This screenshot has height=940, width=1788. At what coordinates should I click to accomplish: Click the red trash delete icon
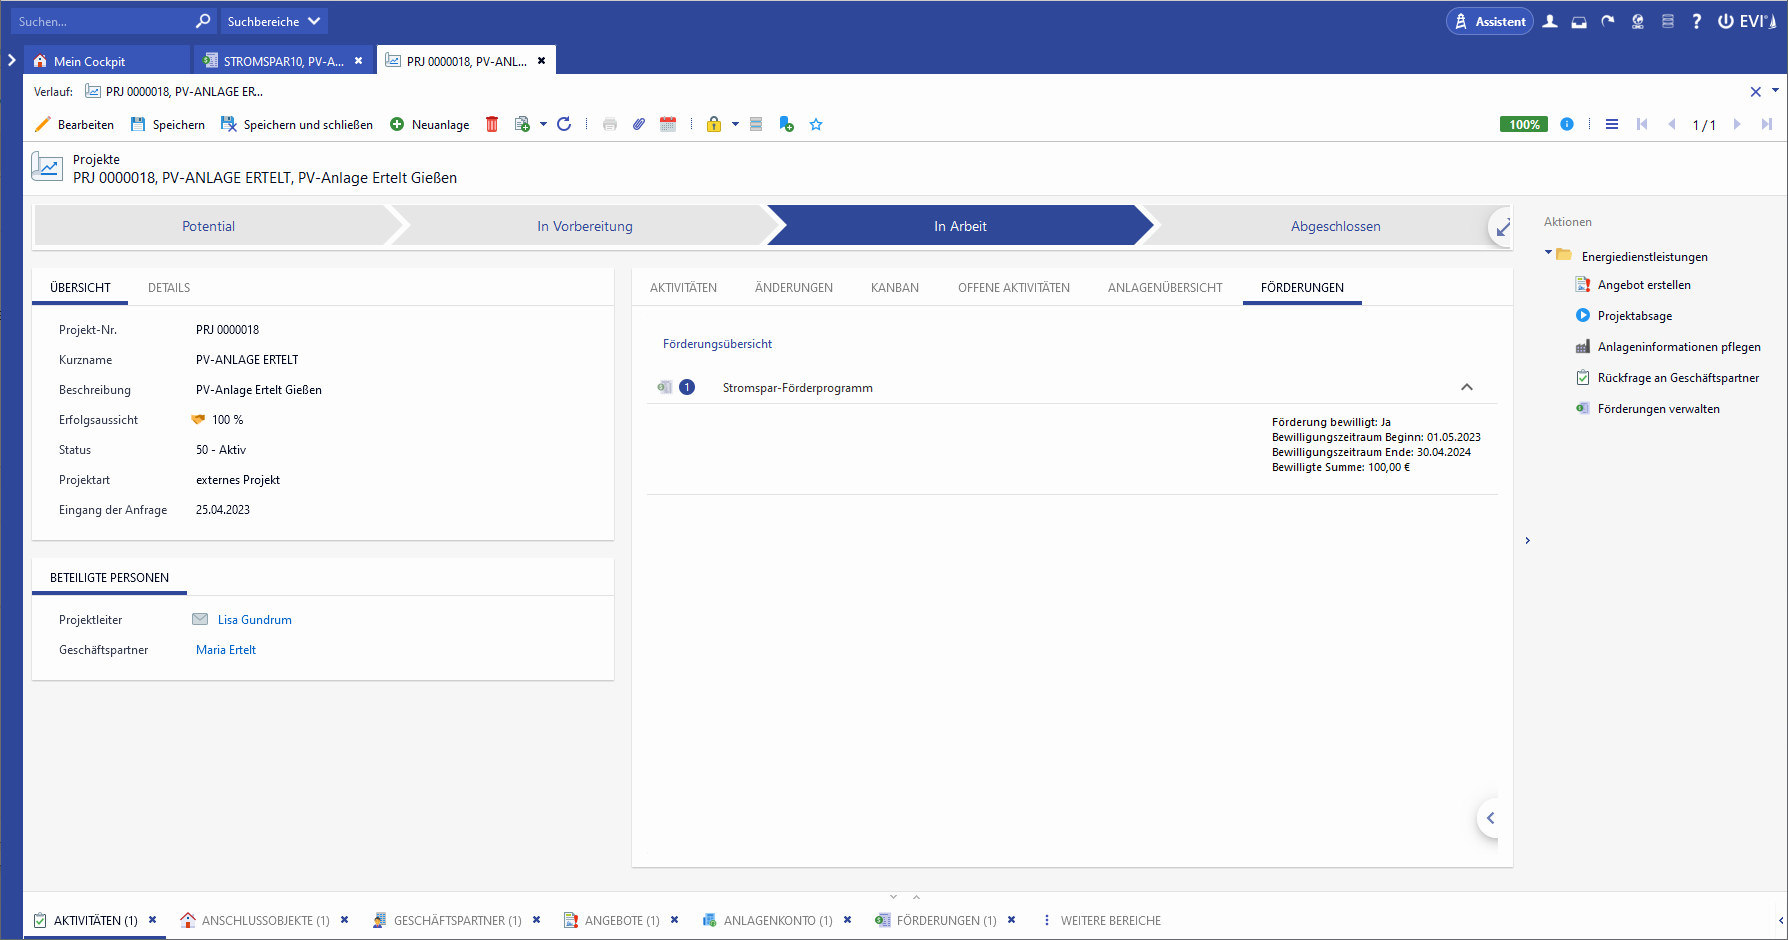point(492,125)
